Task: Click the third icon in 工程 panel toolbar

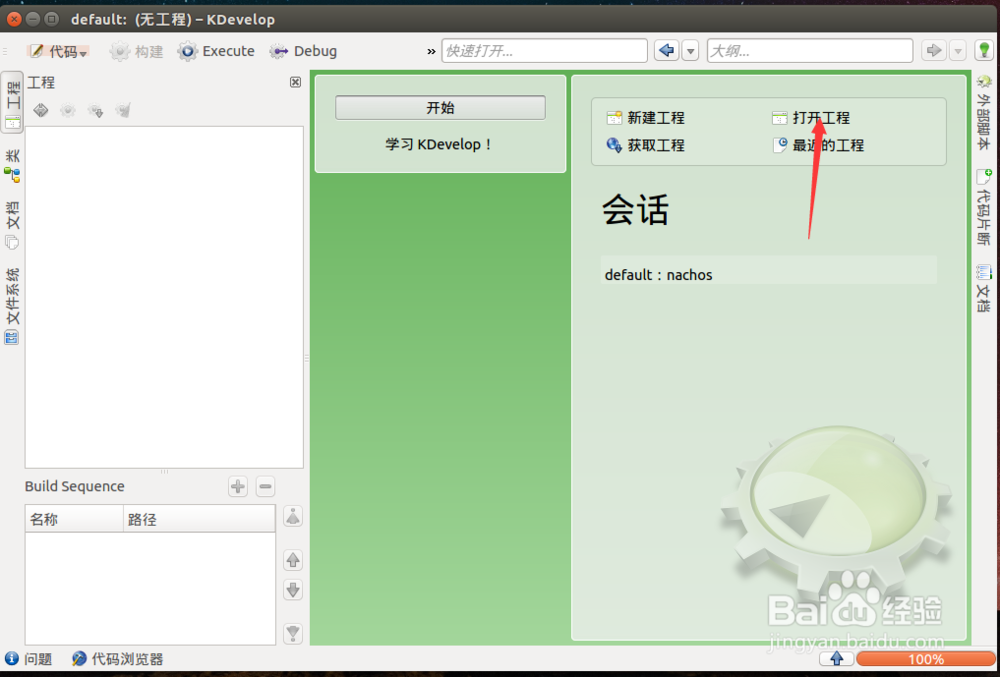Action: coord(96,110)
